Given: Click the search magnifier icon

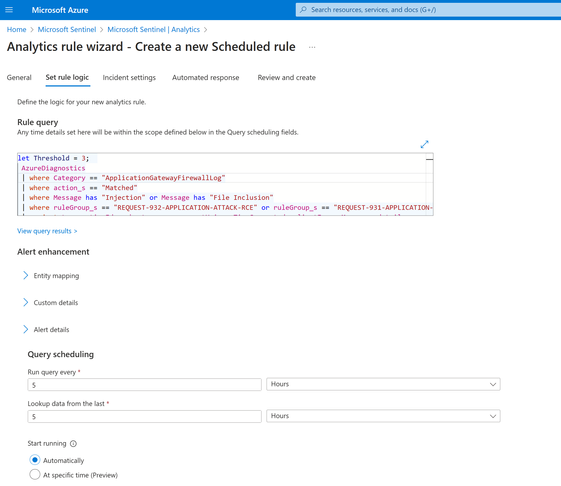Looking at the screenshot, I should (303, 10).
